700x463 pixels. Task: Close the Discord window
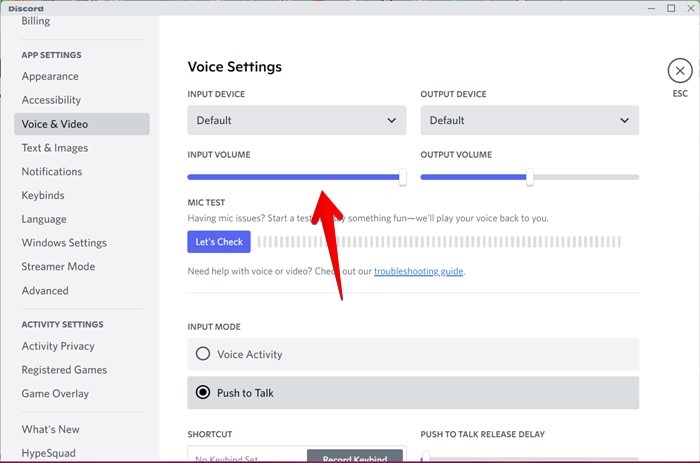click(690, 8)
